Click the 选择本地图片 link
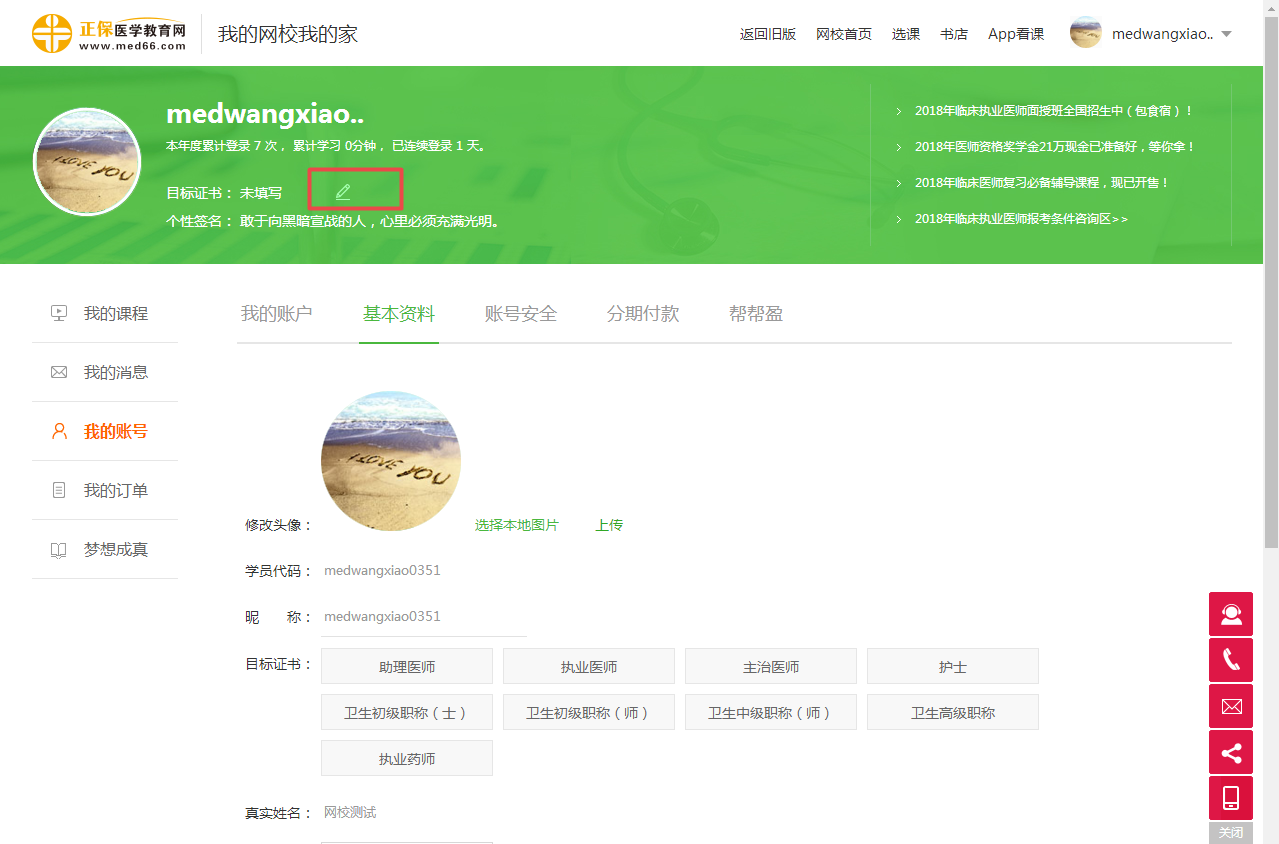Screen dimensions: 1279x844 [x=517, y=525]
